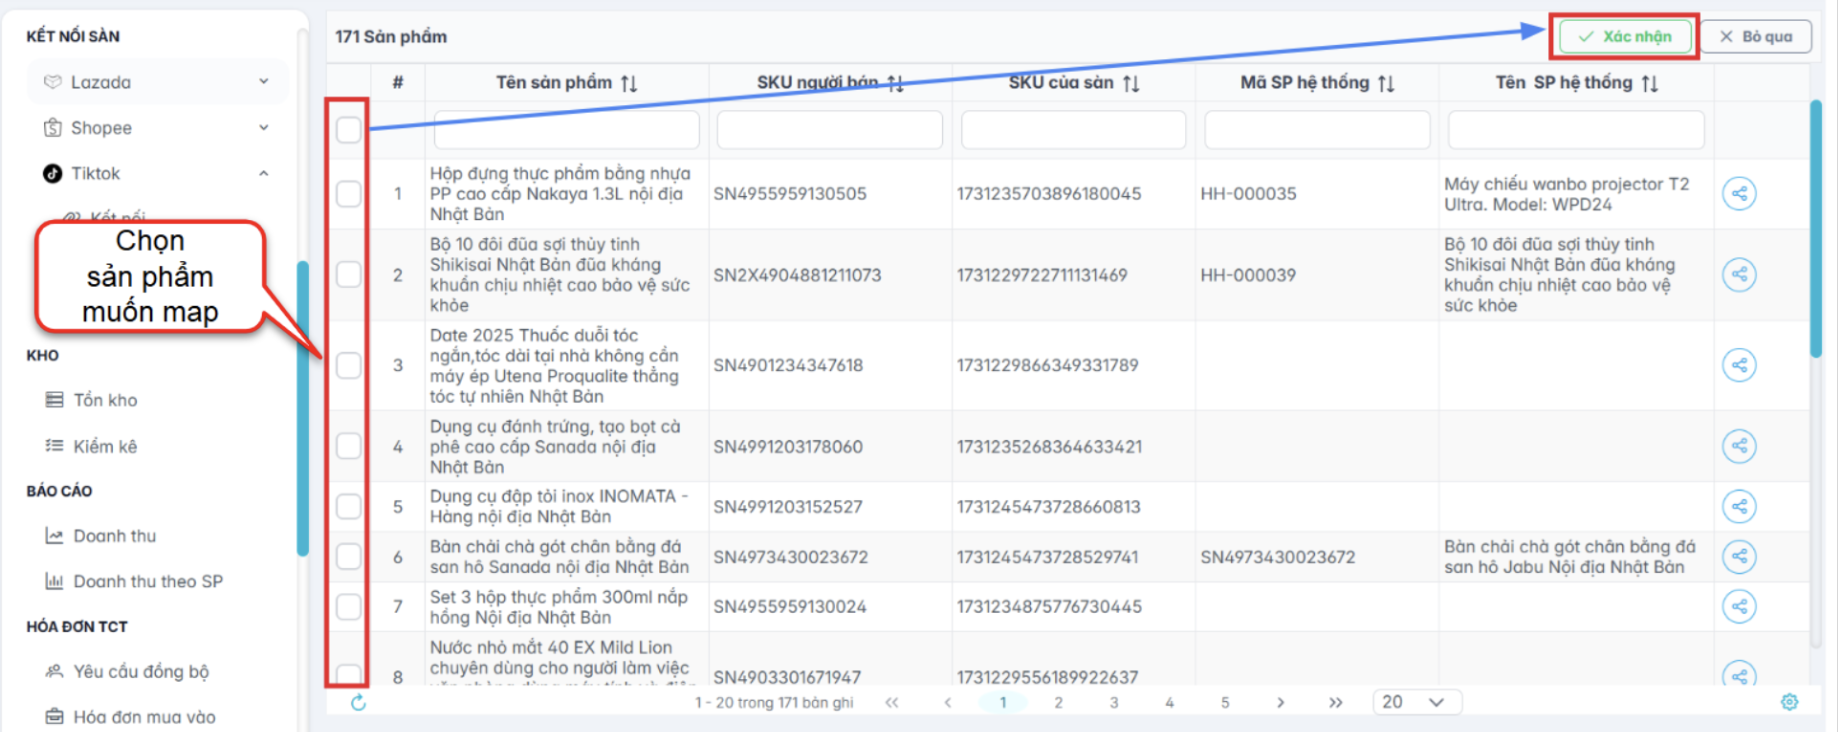Click the table's vertical scrollbar
The height and width of the screenshot is (732, 1838).
1816,230
